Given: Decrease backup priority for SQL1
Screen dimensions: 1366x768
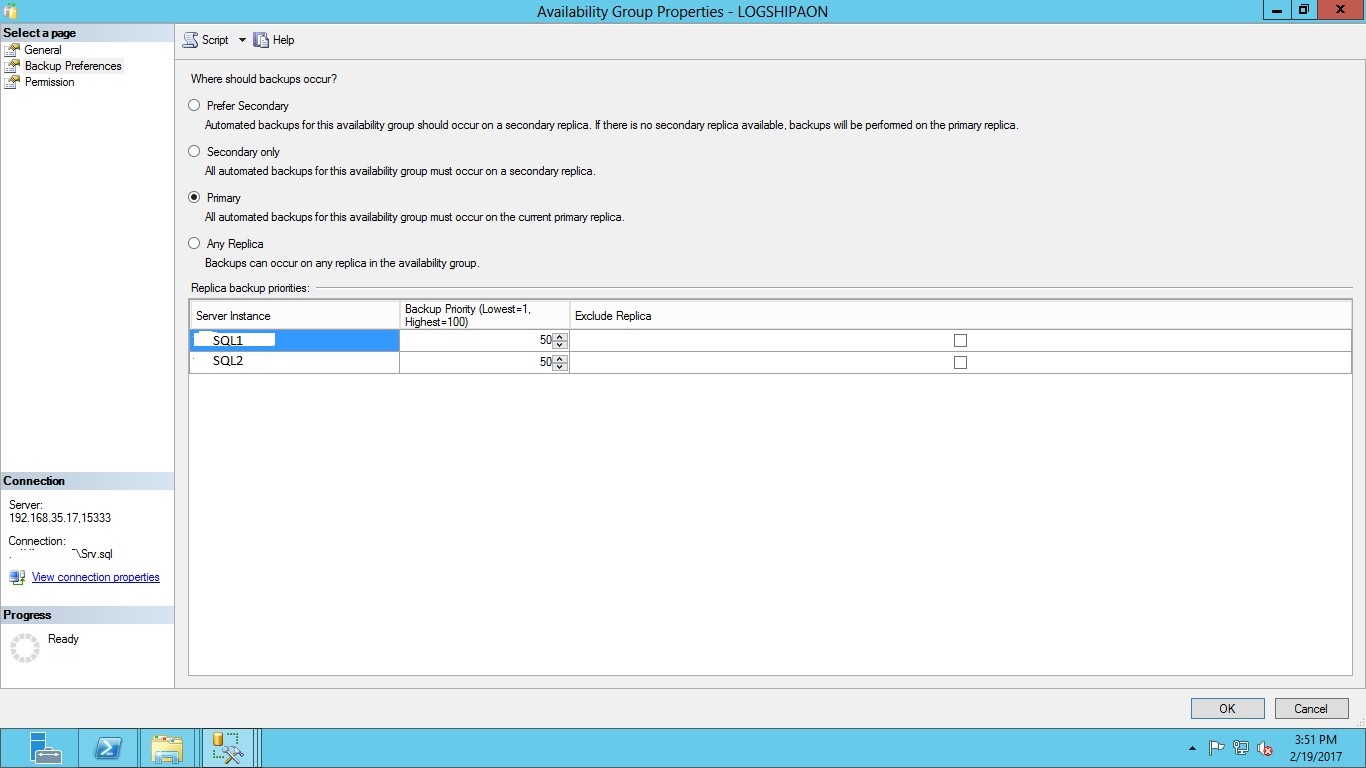Looking at the screenshot, I should pos(560,345).
